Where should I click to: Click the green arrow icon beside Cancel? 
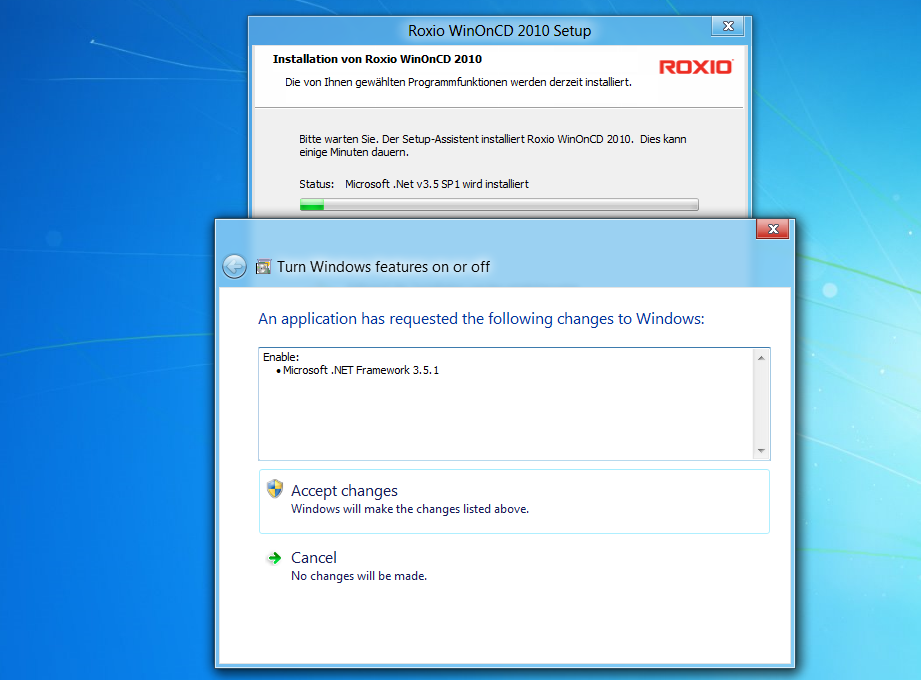click(274, 557)
